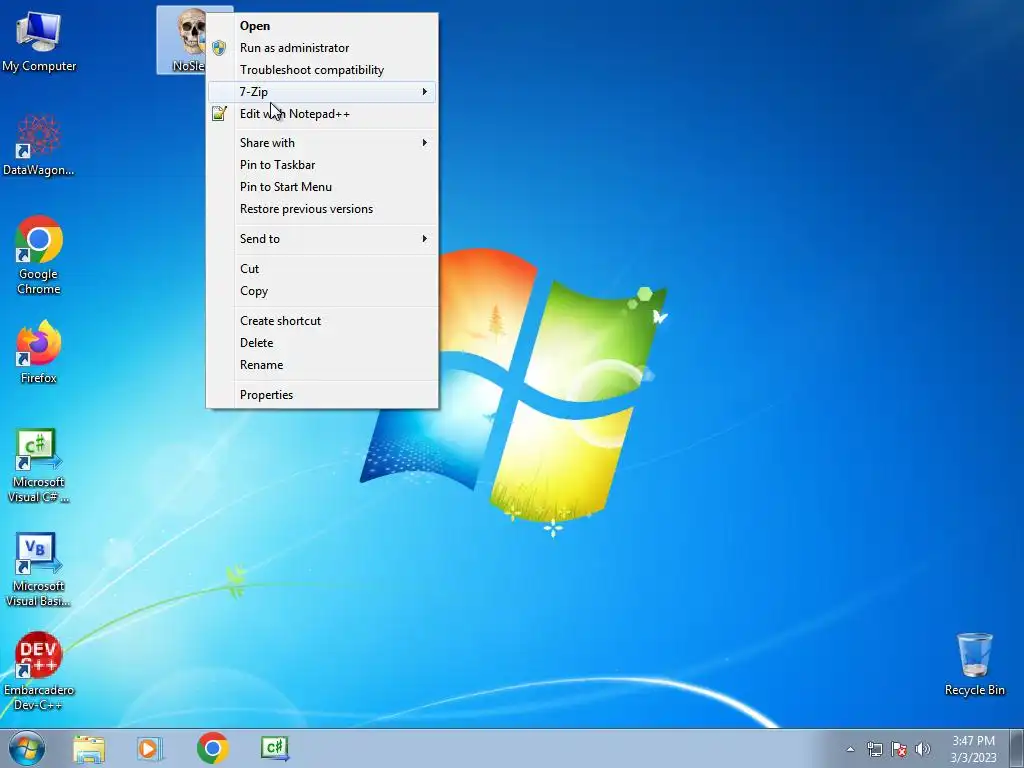Click the Show Desktop strip
The width and height of the screenshot is (1024, 768).
tap(1017, 748)
